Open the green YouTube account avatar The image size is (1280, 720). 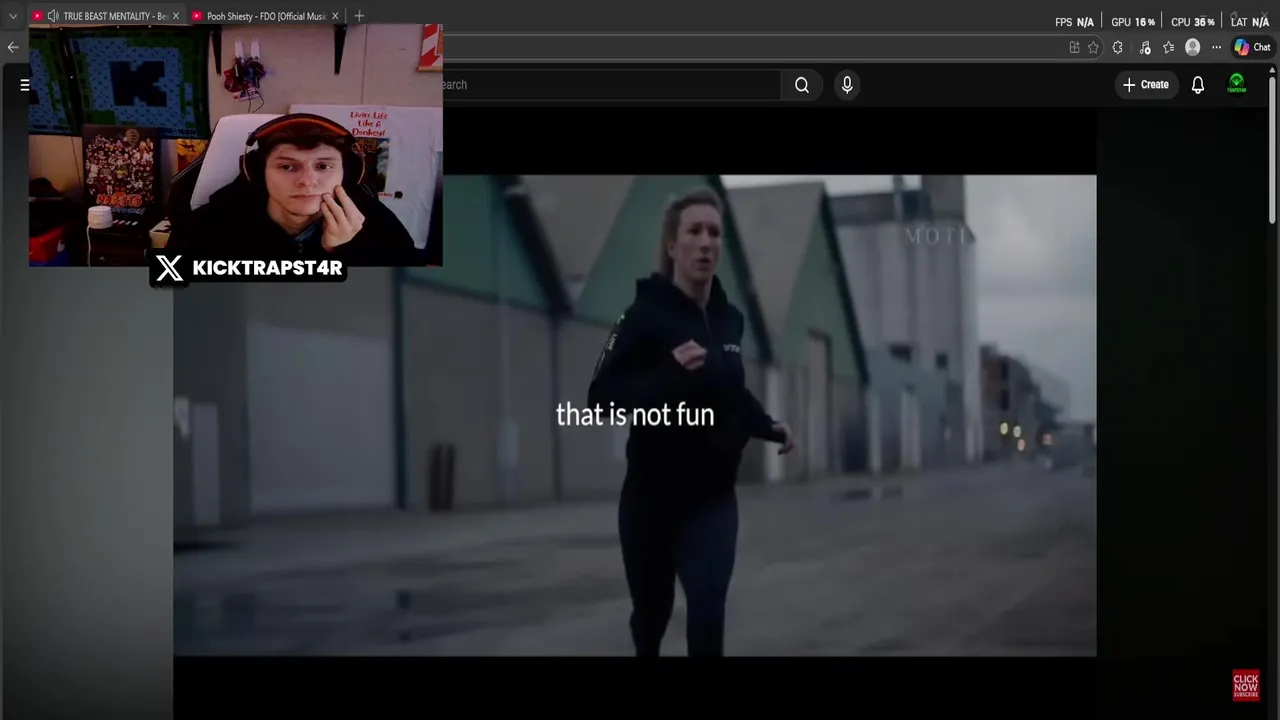[1237, 84]
